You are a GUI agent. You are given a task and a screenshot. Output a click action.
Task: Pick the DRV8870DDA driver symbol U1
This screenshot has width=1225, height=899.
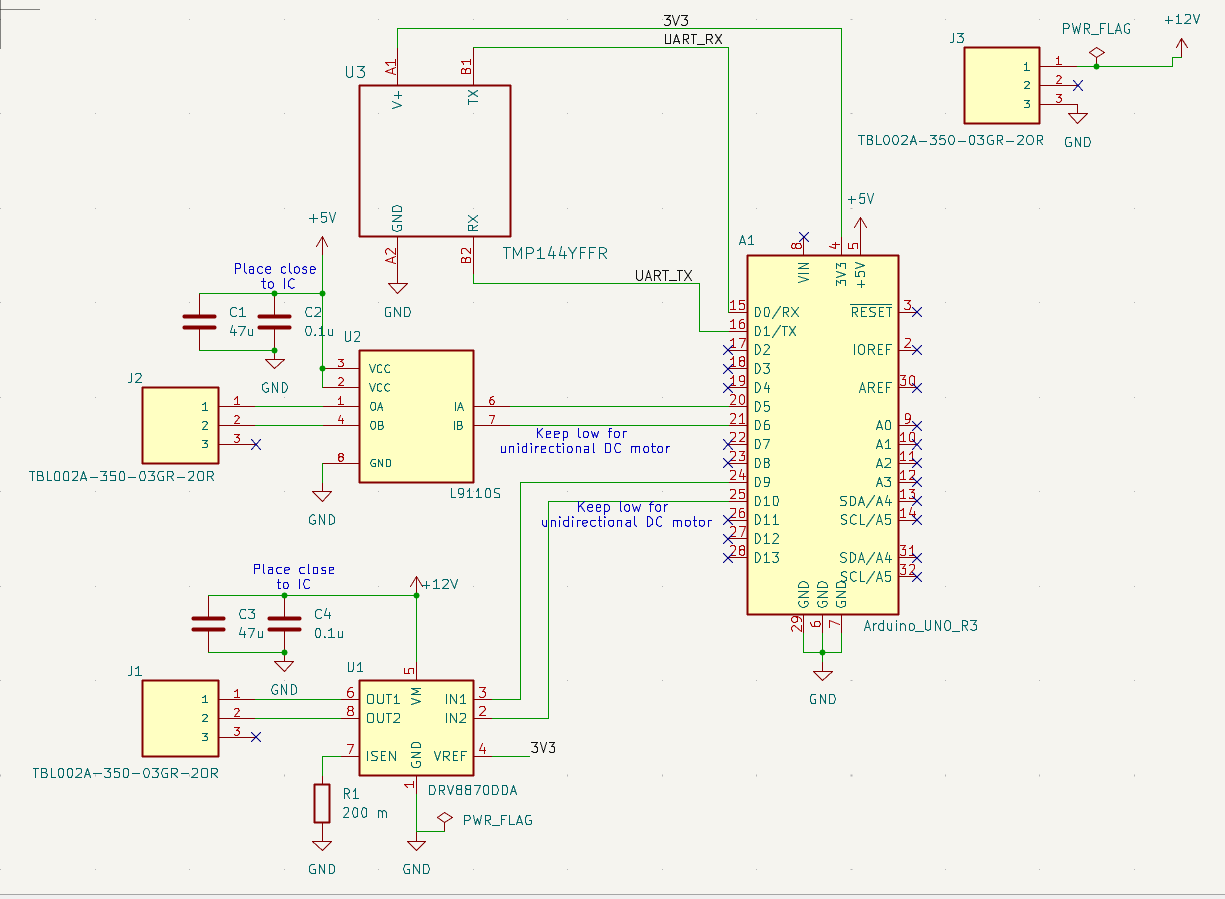click(x=416, y=727)
